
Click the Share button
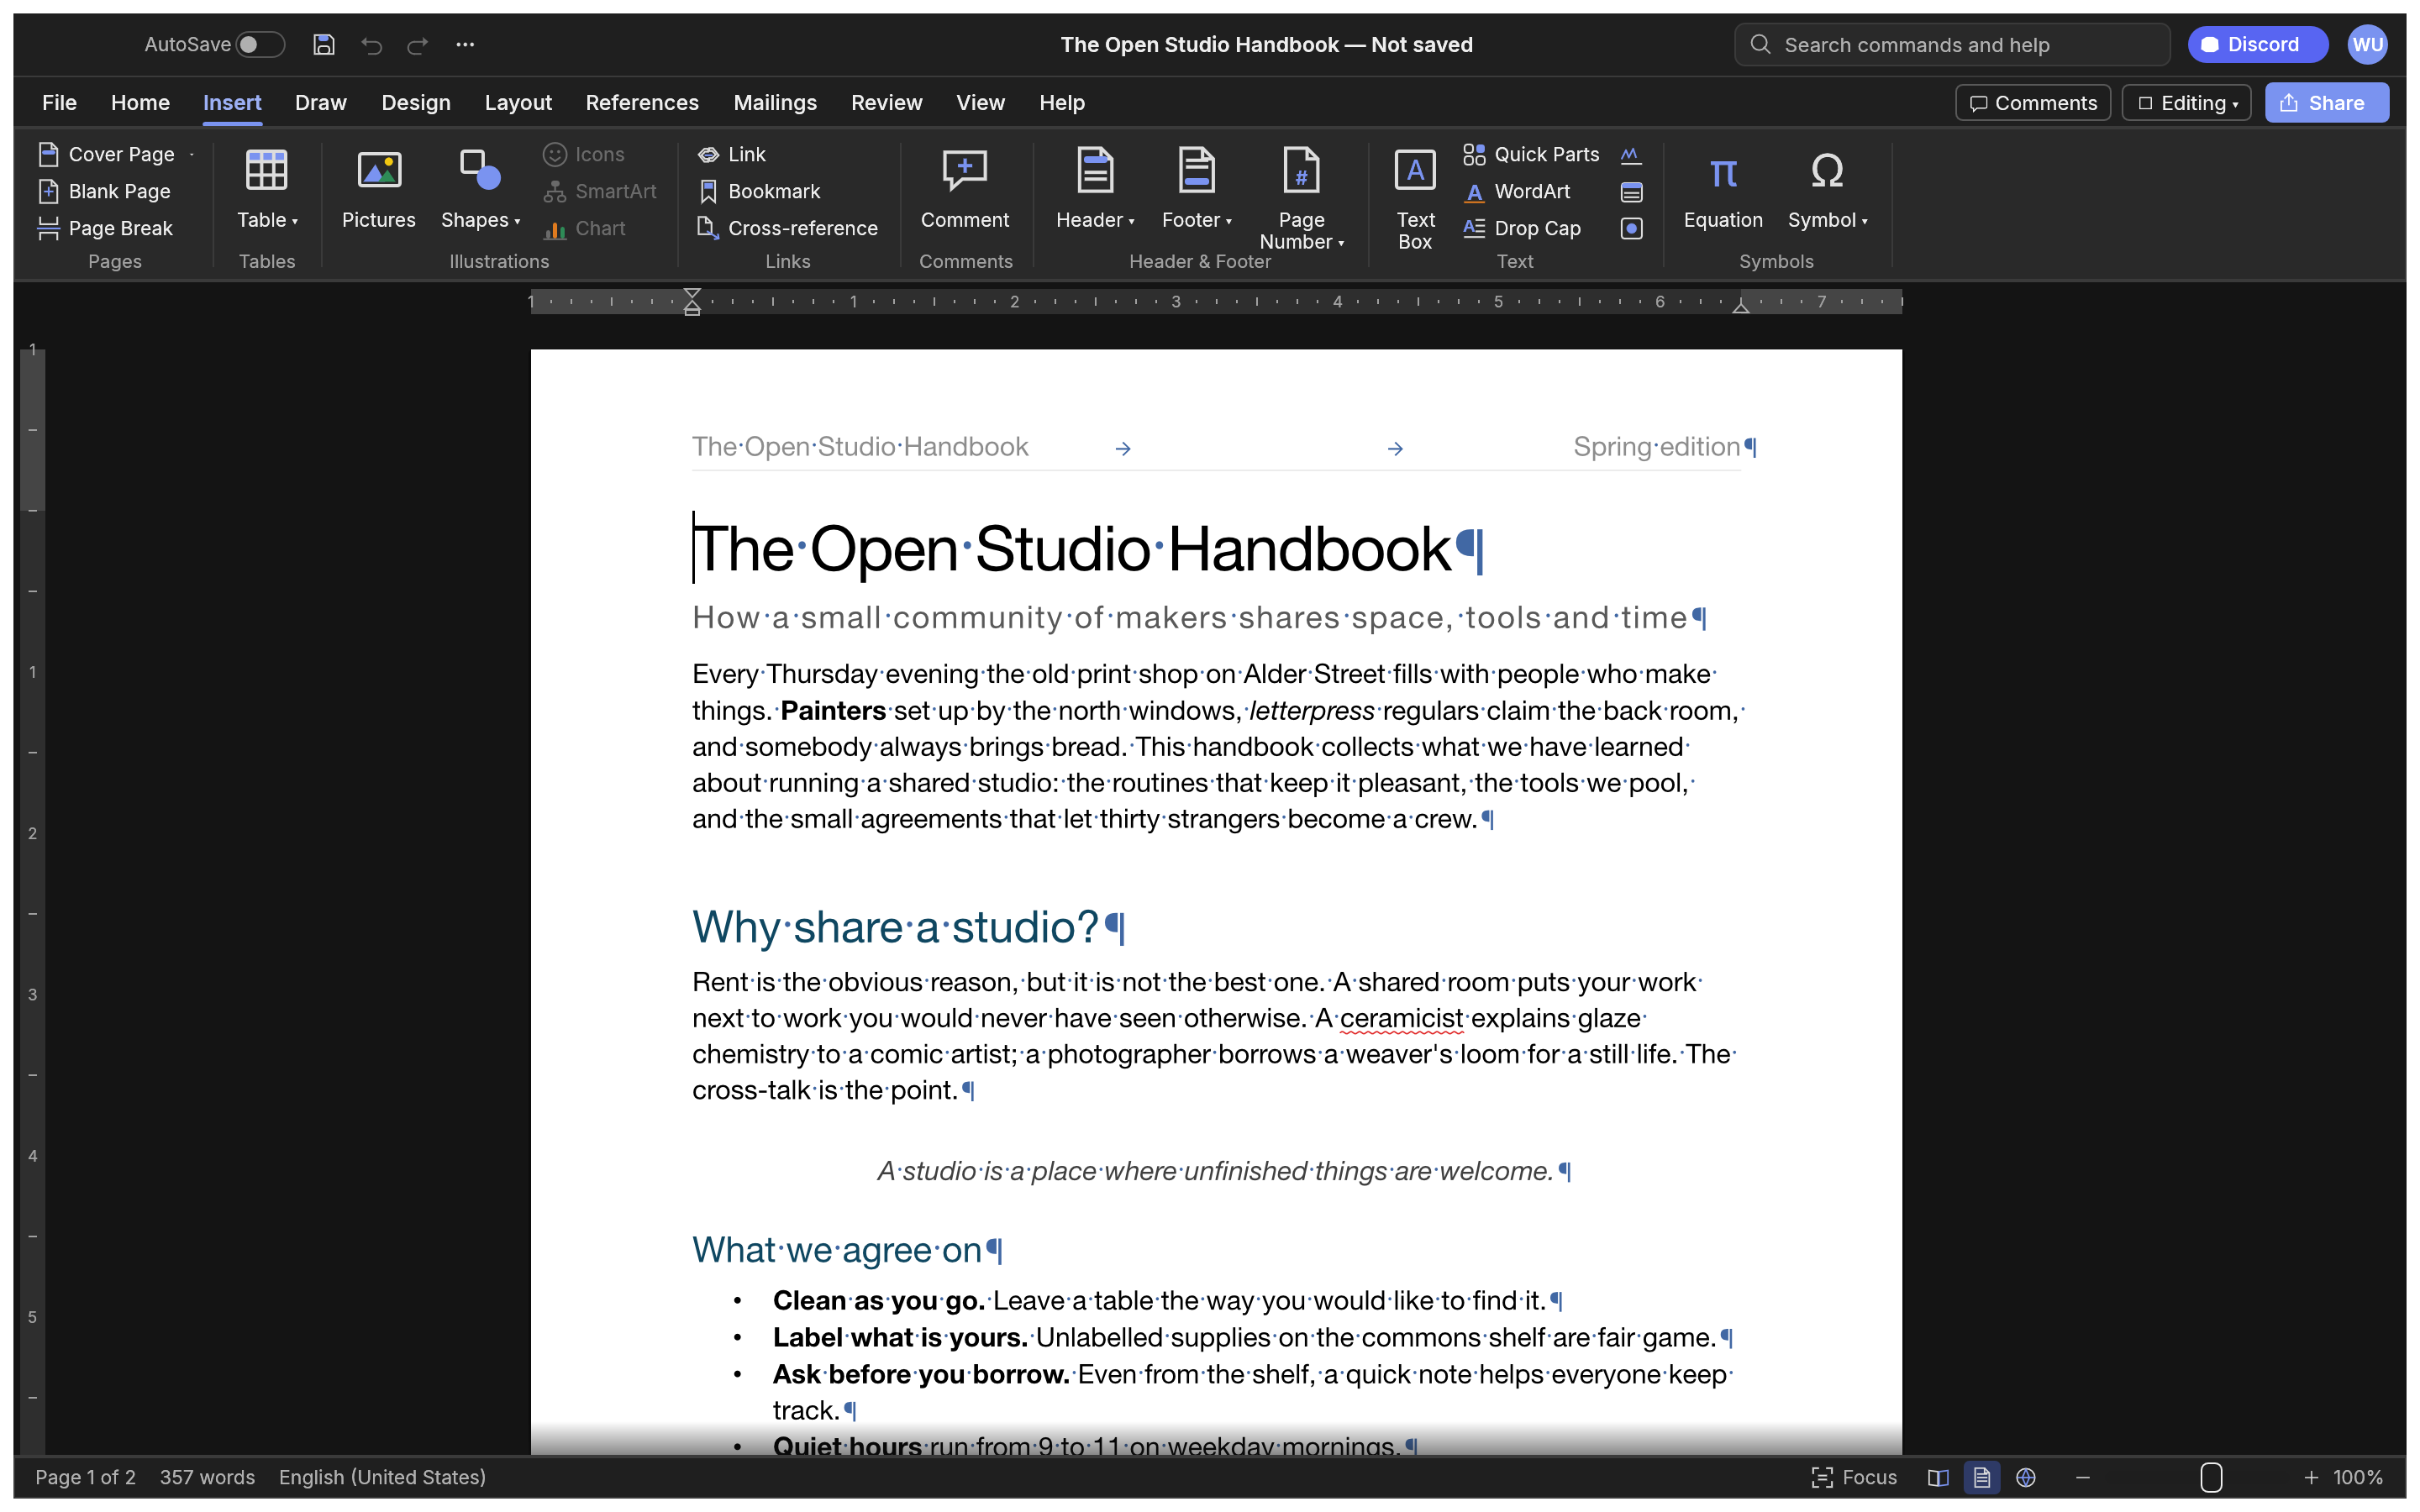point(2326,103)
